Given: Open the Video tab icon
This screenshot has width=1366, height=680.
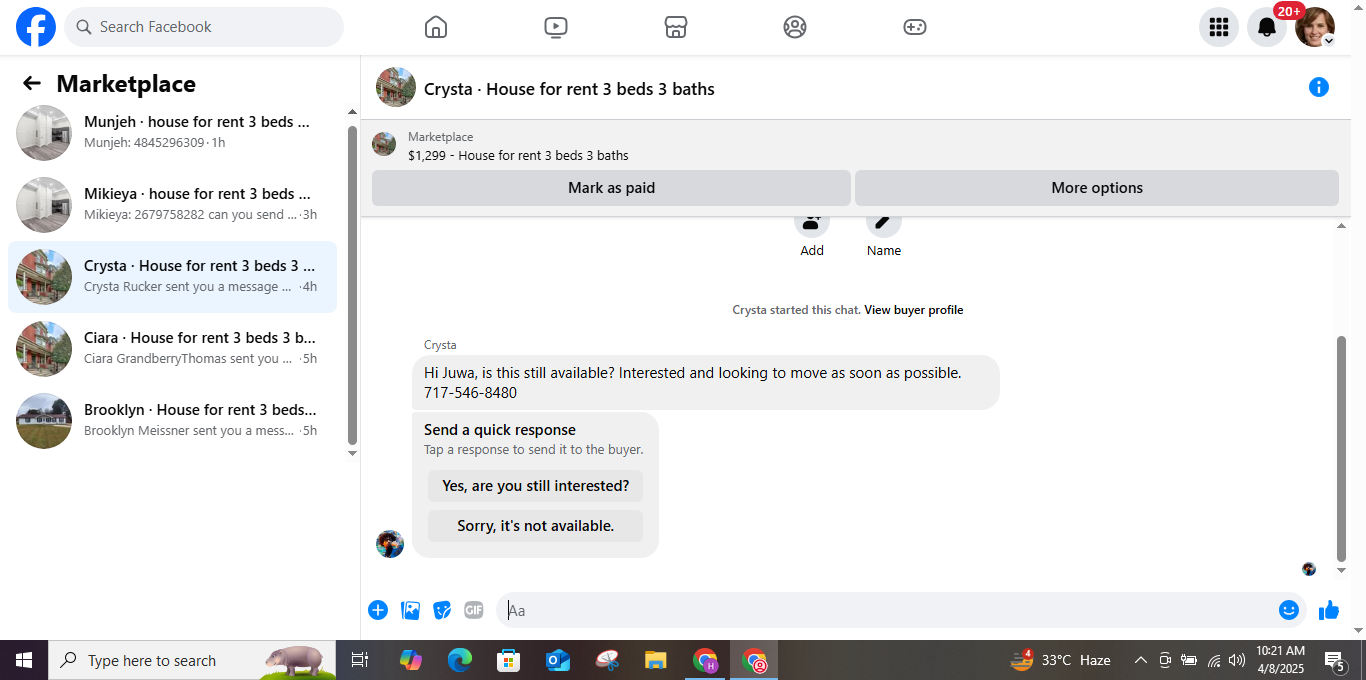Looking at the screenshot, I should tap(556, 27).
